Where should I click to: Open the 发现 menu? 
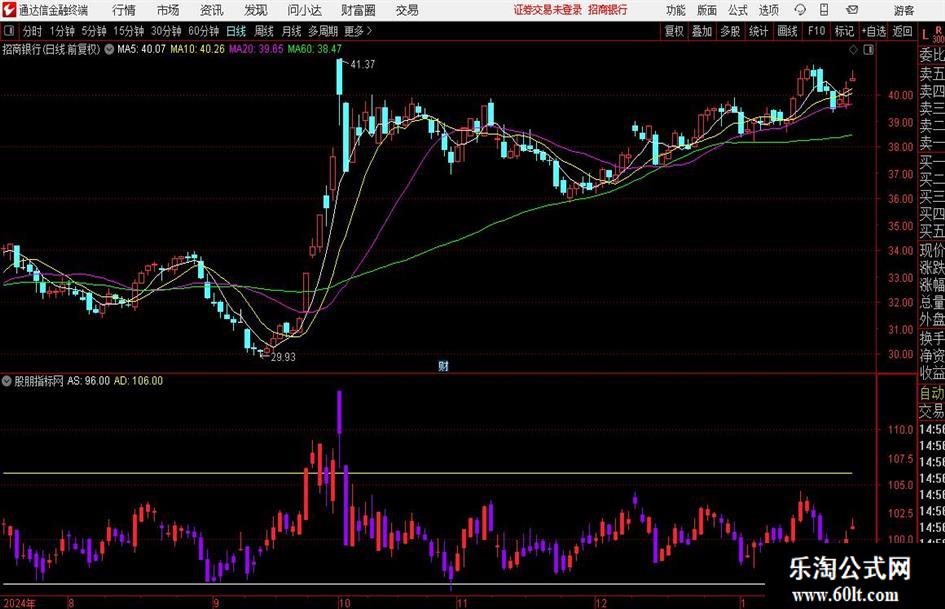[x=256, y=10]
